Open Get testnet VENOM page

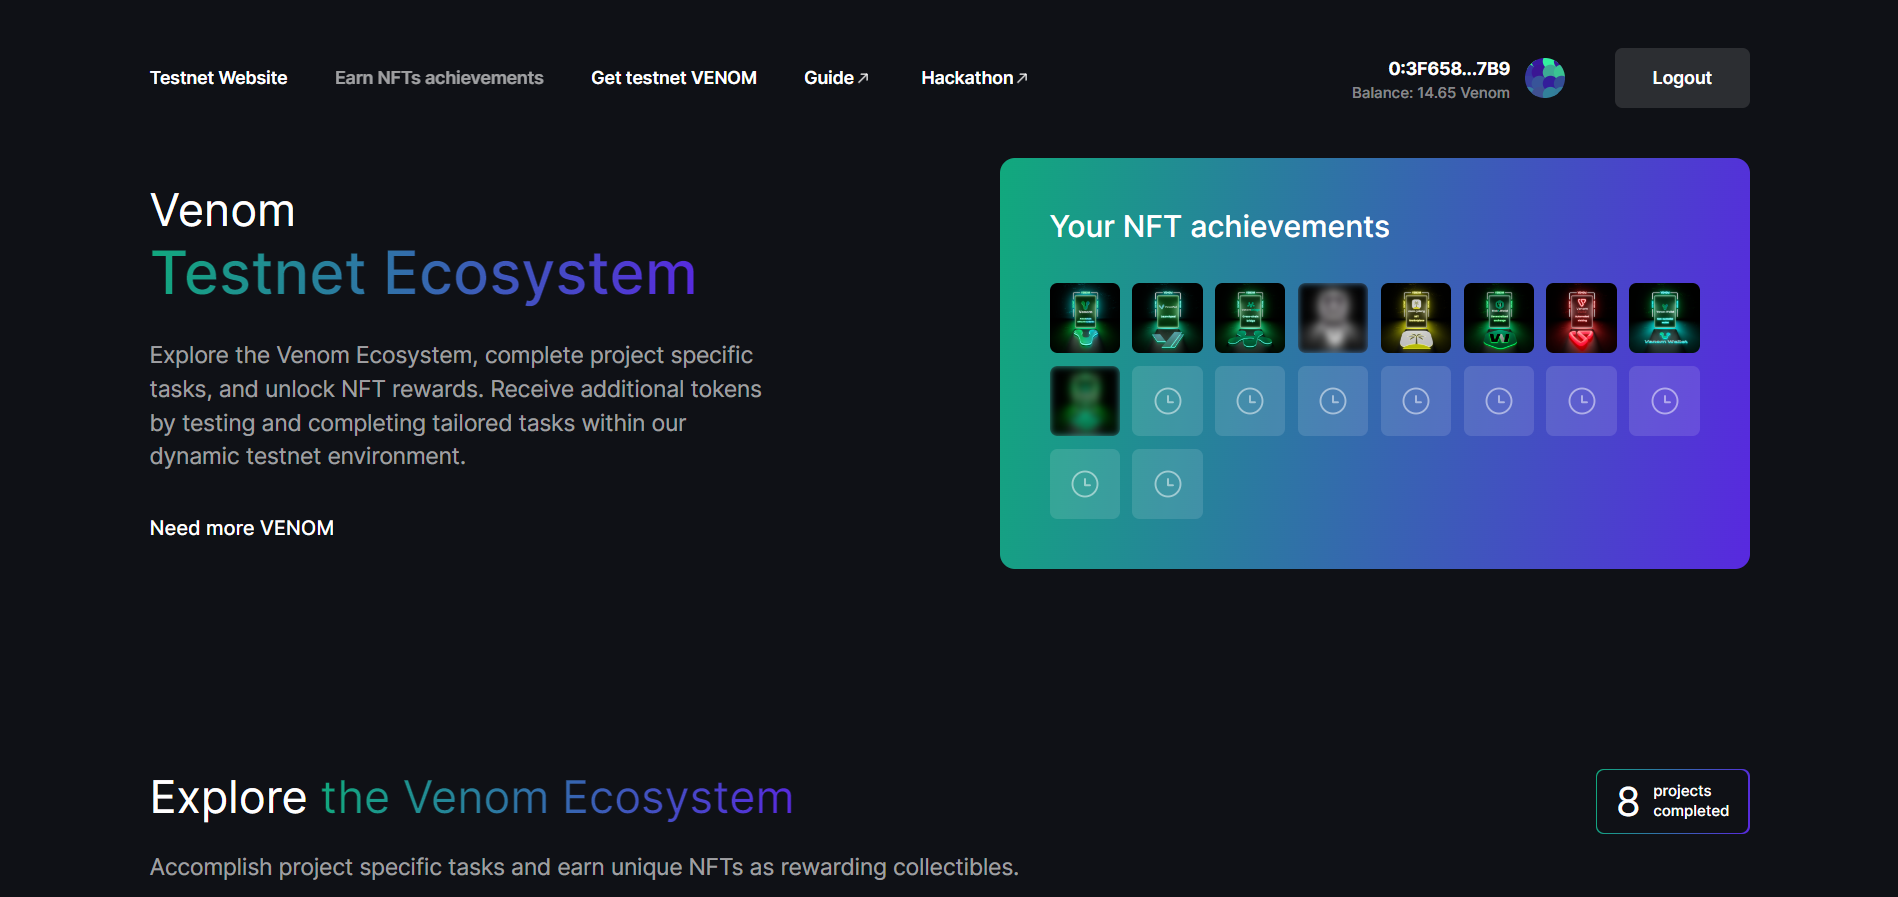click(x=674, y=78)
